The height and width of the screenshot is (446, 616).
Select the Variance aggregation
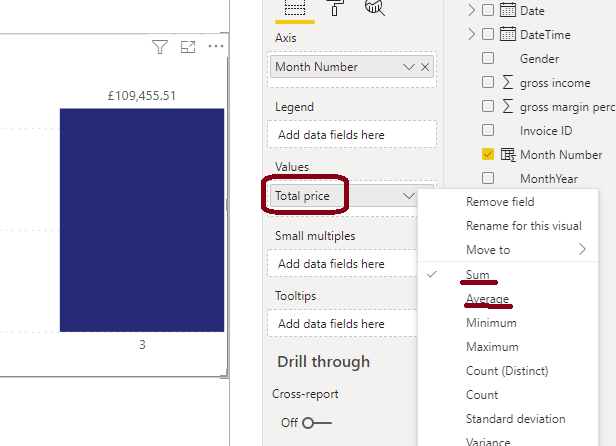pos(488,441)
